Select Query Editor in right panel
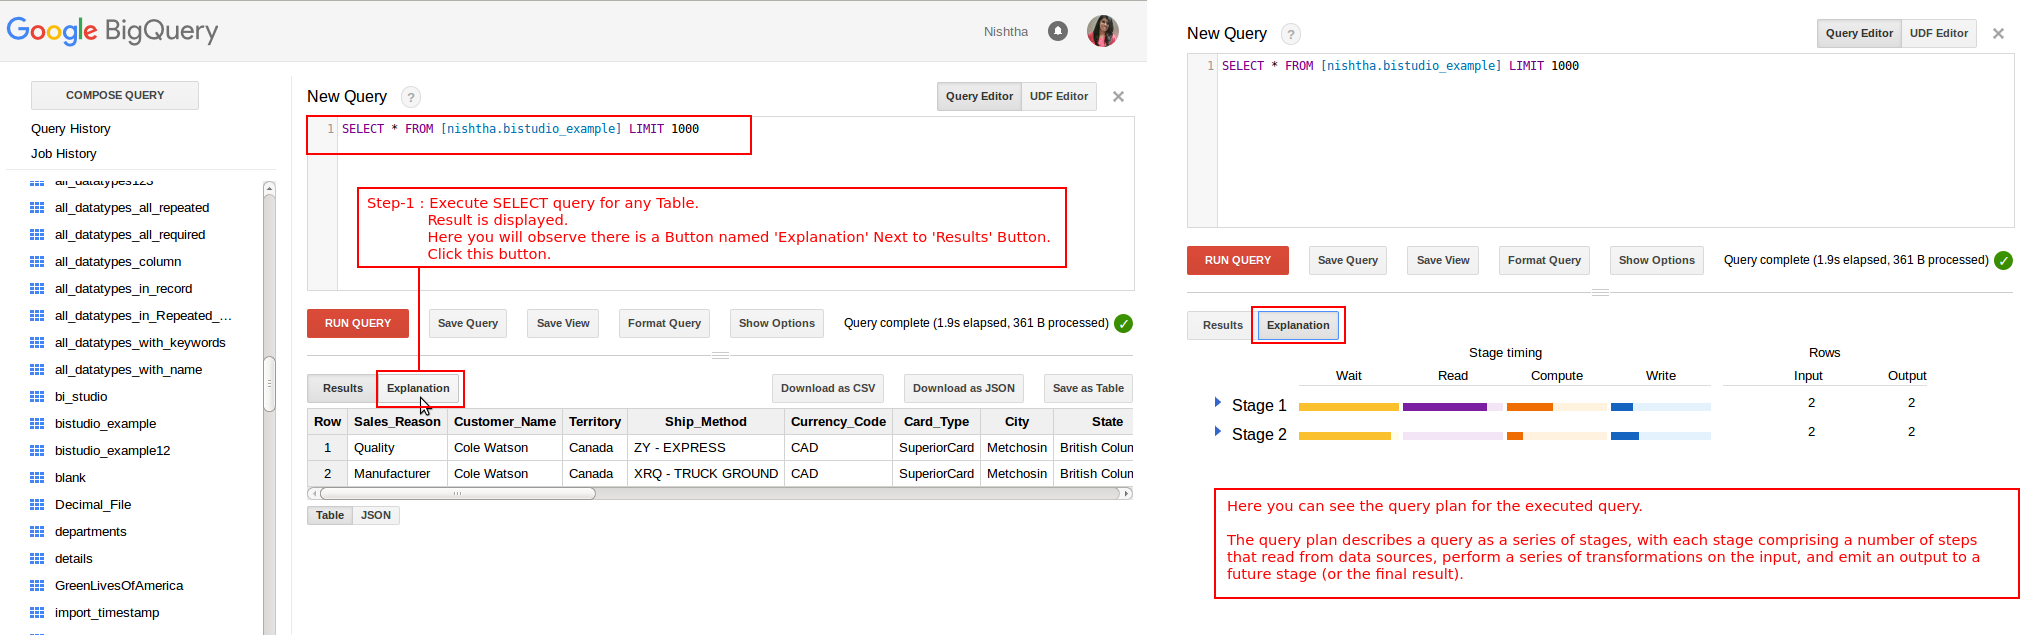The height and width of the screenshot is (644, 2022). tap(1859, 33)
